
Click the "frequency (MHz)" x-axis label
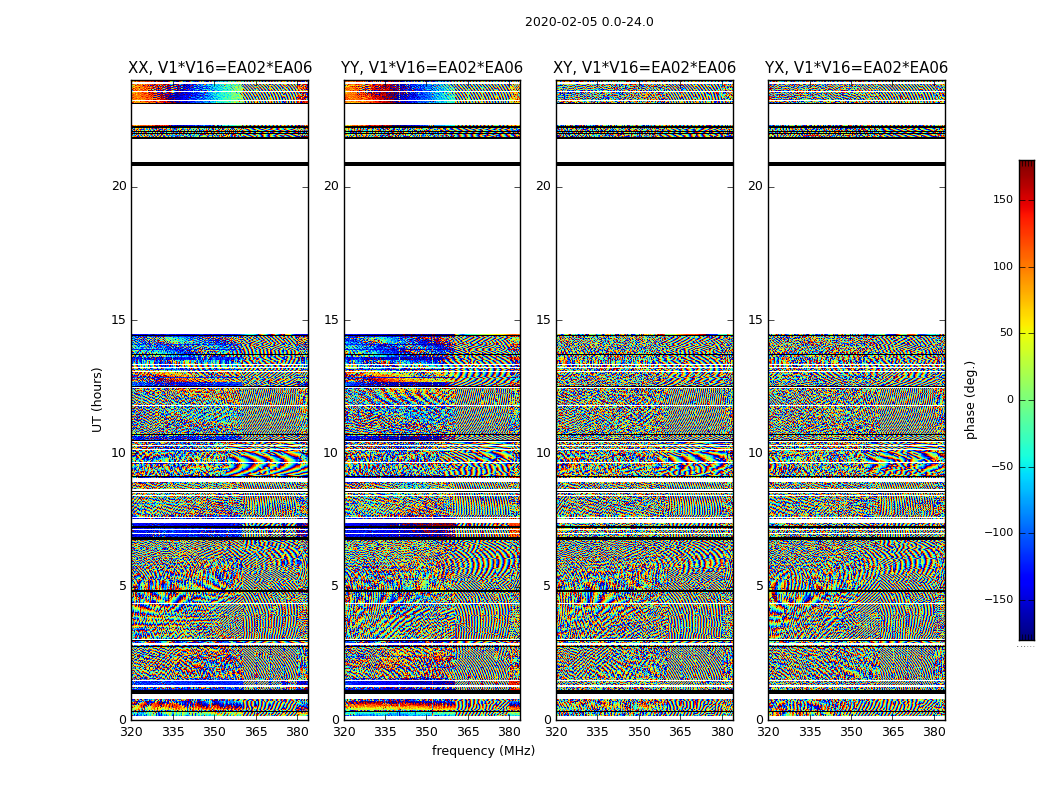tap(483, 750)
